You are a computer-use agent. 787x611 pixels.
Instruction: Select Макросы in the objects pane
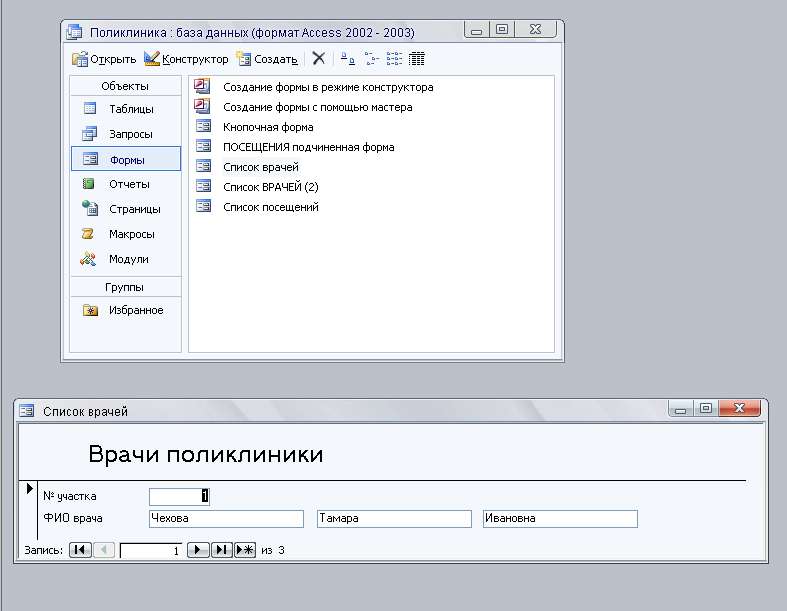pos(125,234)
